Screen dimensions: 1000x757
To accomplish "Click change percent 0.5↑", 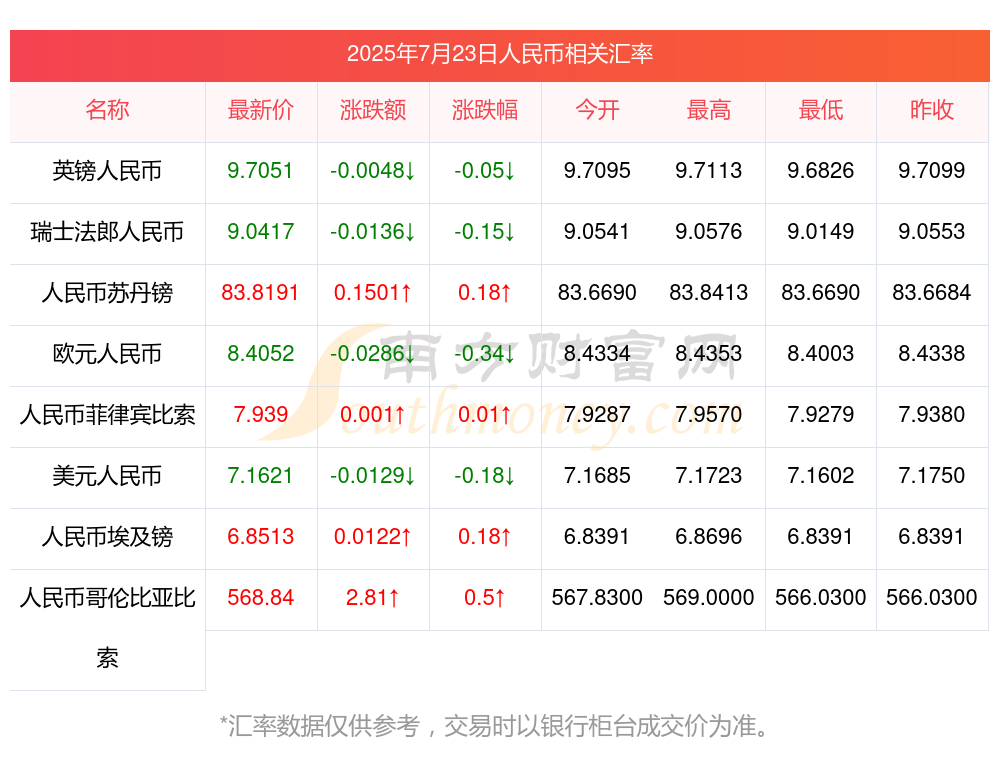I will [x=485, y=598].
